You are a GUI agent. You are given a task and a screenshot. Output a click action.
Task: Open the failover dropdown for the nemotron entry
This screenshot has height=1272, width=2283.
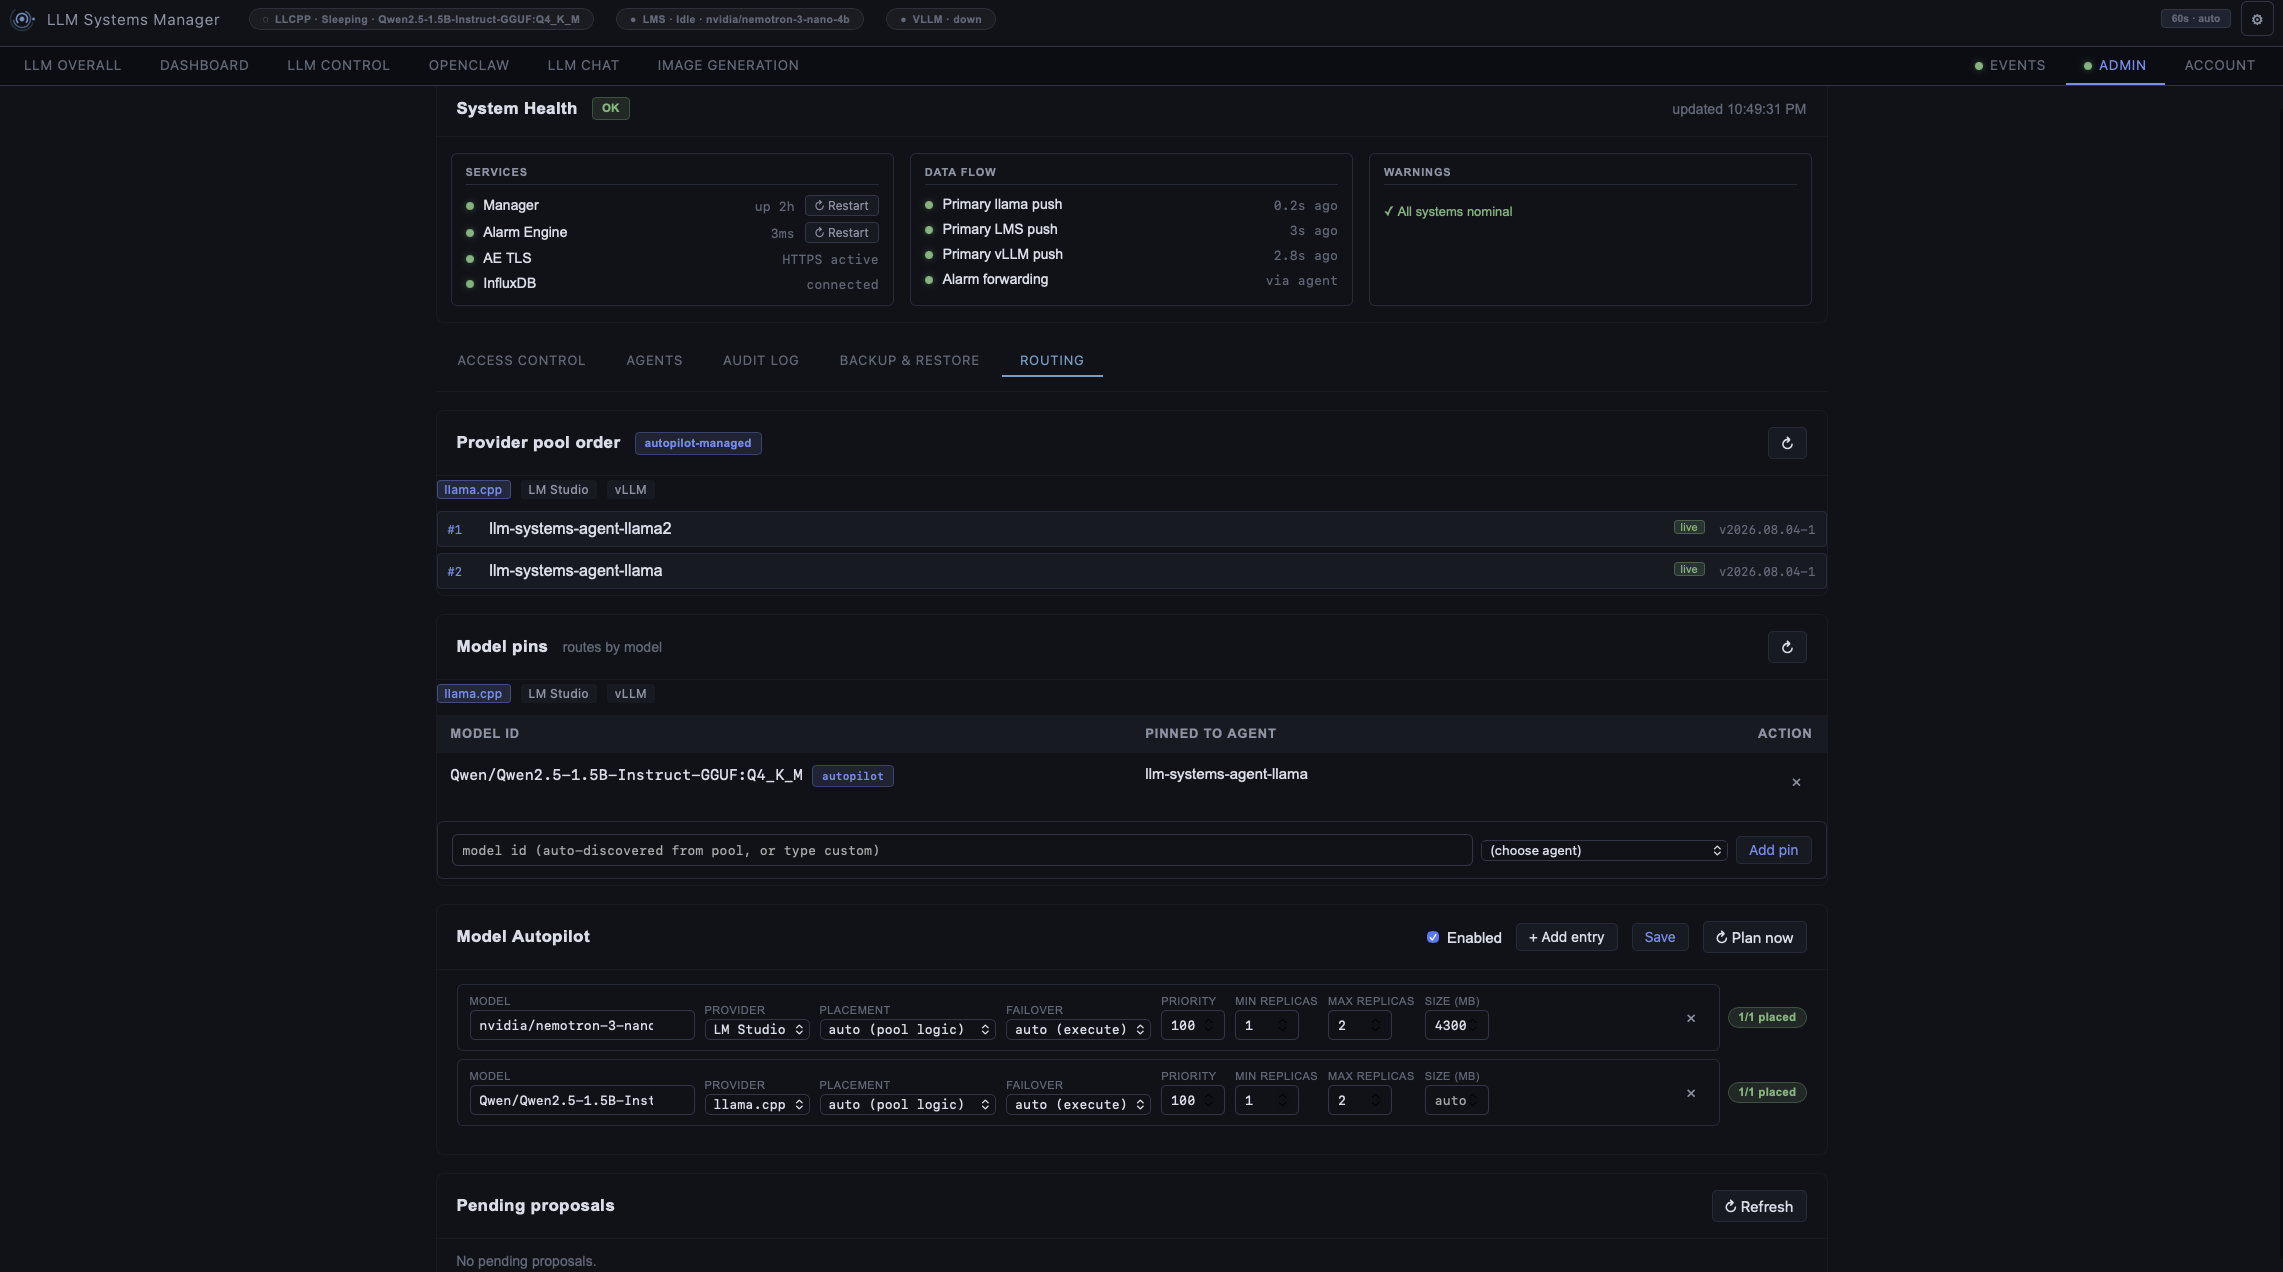tap(1078, 1029)
